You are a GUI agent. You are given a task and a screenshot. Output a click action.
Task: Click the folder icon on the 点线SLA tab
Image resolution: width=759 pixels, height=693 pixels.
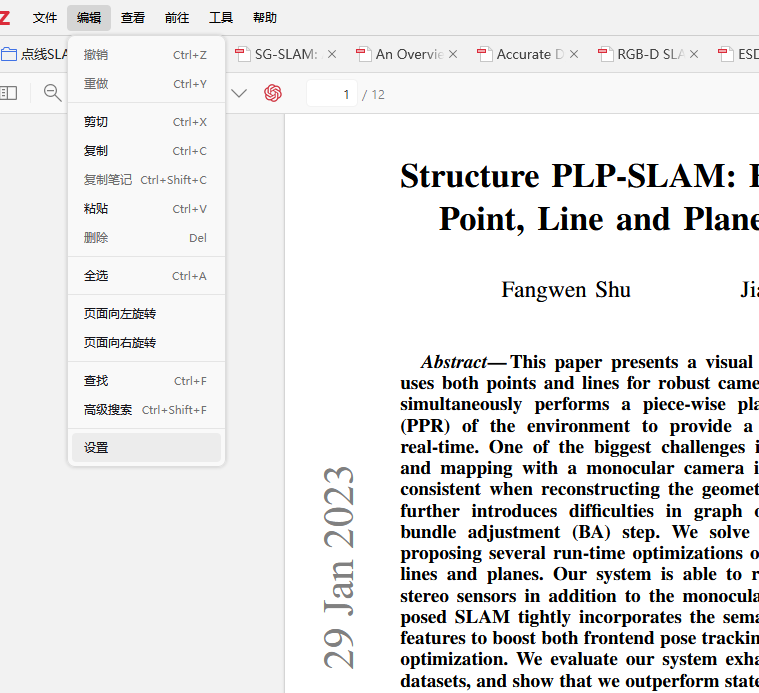[9, 54]
